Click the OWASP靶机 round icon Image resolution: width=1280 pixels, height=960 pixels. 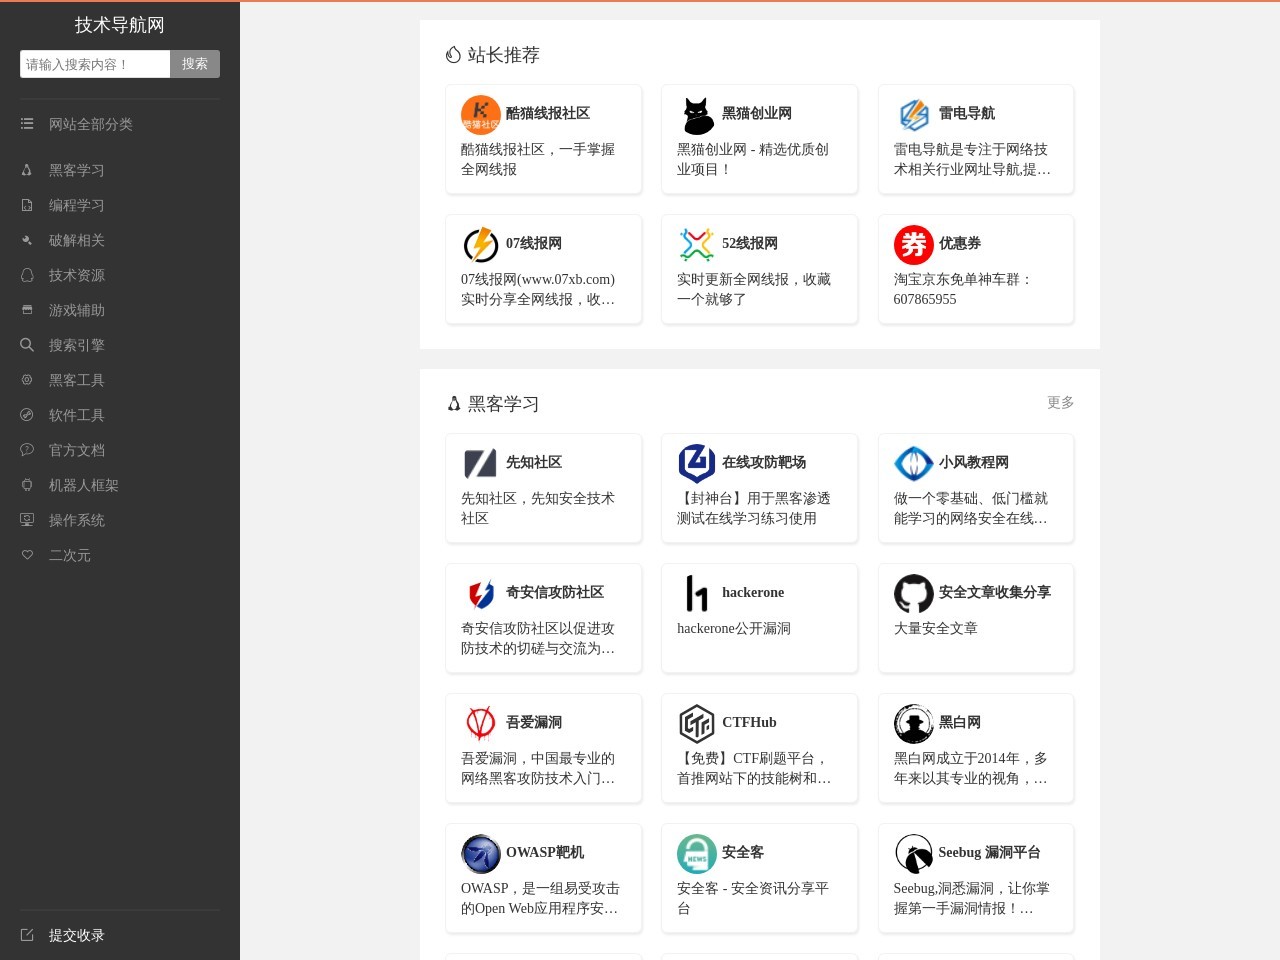point(480,853)
